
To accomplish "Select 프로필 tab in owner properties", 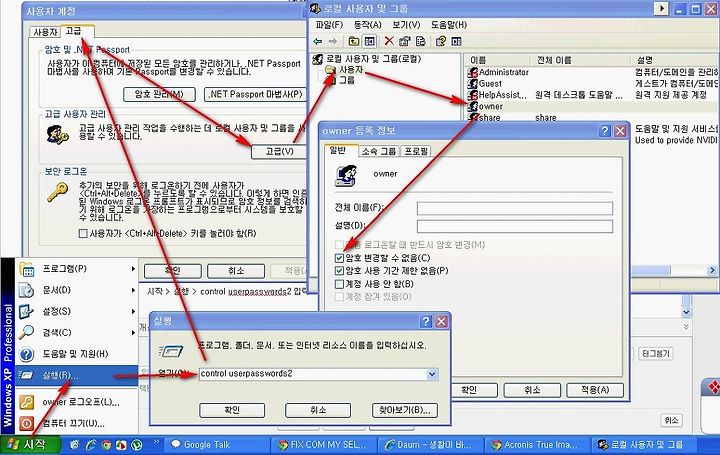I will point(416,151).
